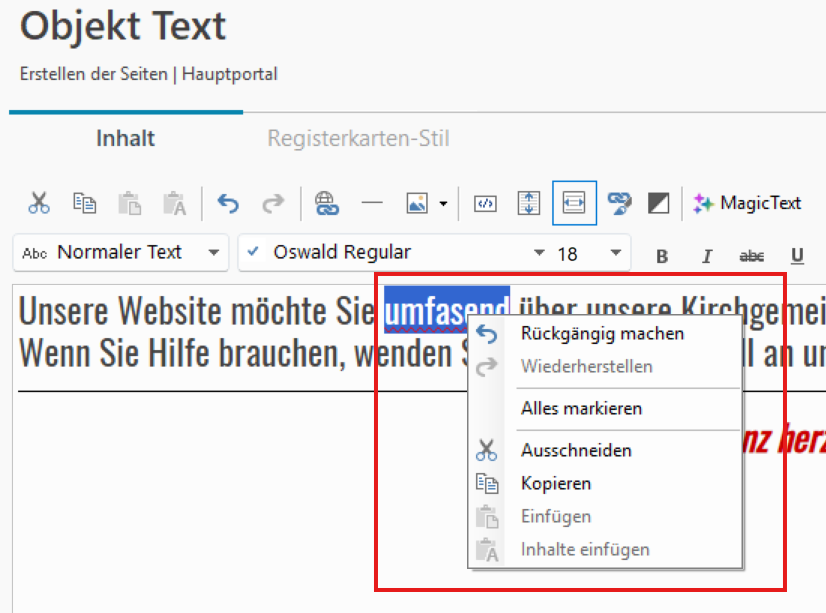The image size is (826, 613).
Task: Expand the font size 18 dropdown
Action: pyautogui.click(x=615, y=253)
